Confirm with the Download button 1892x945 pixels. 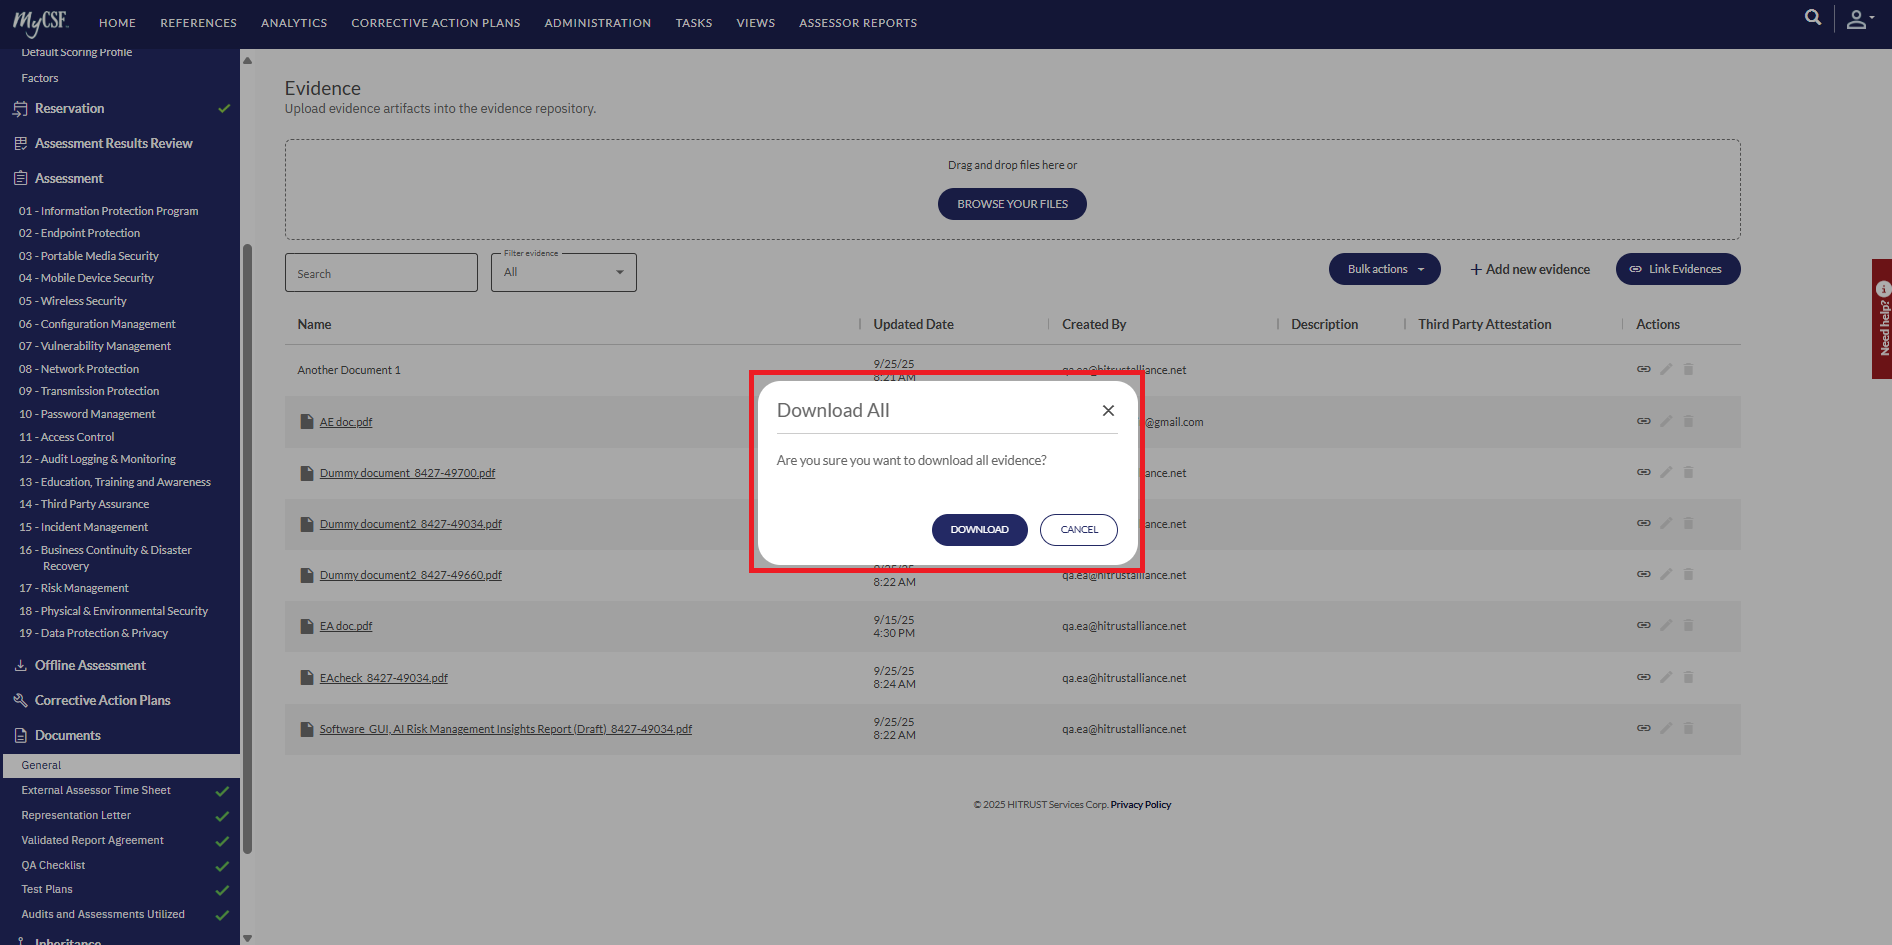click(x=979, y=530)
